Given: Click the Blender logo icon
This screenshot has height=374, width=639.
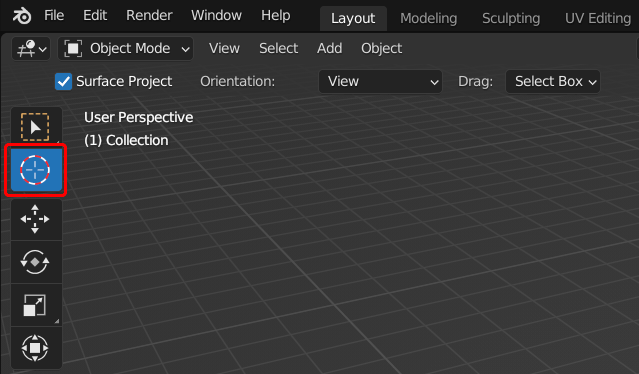Looking at the screenshot, I should point(22,16).
